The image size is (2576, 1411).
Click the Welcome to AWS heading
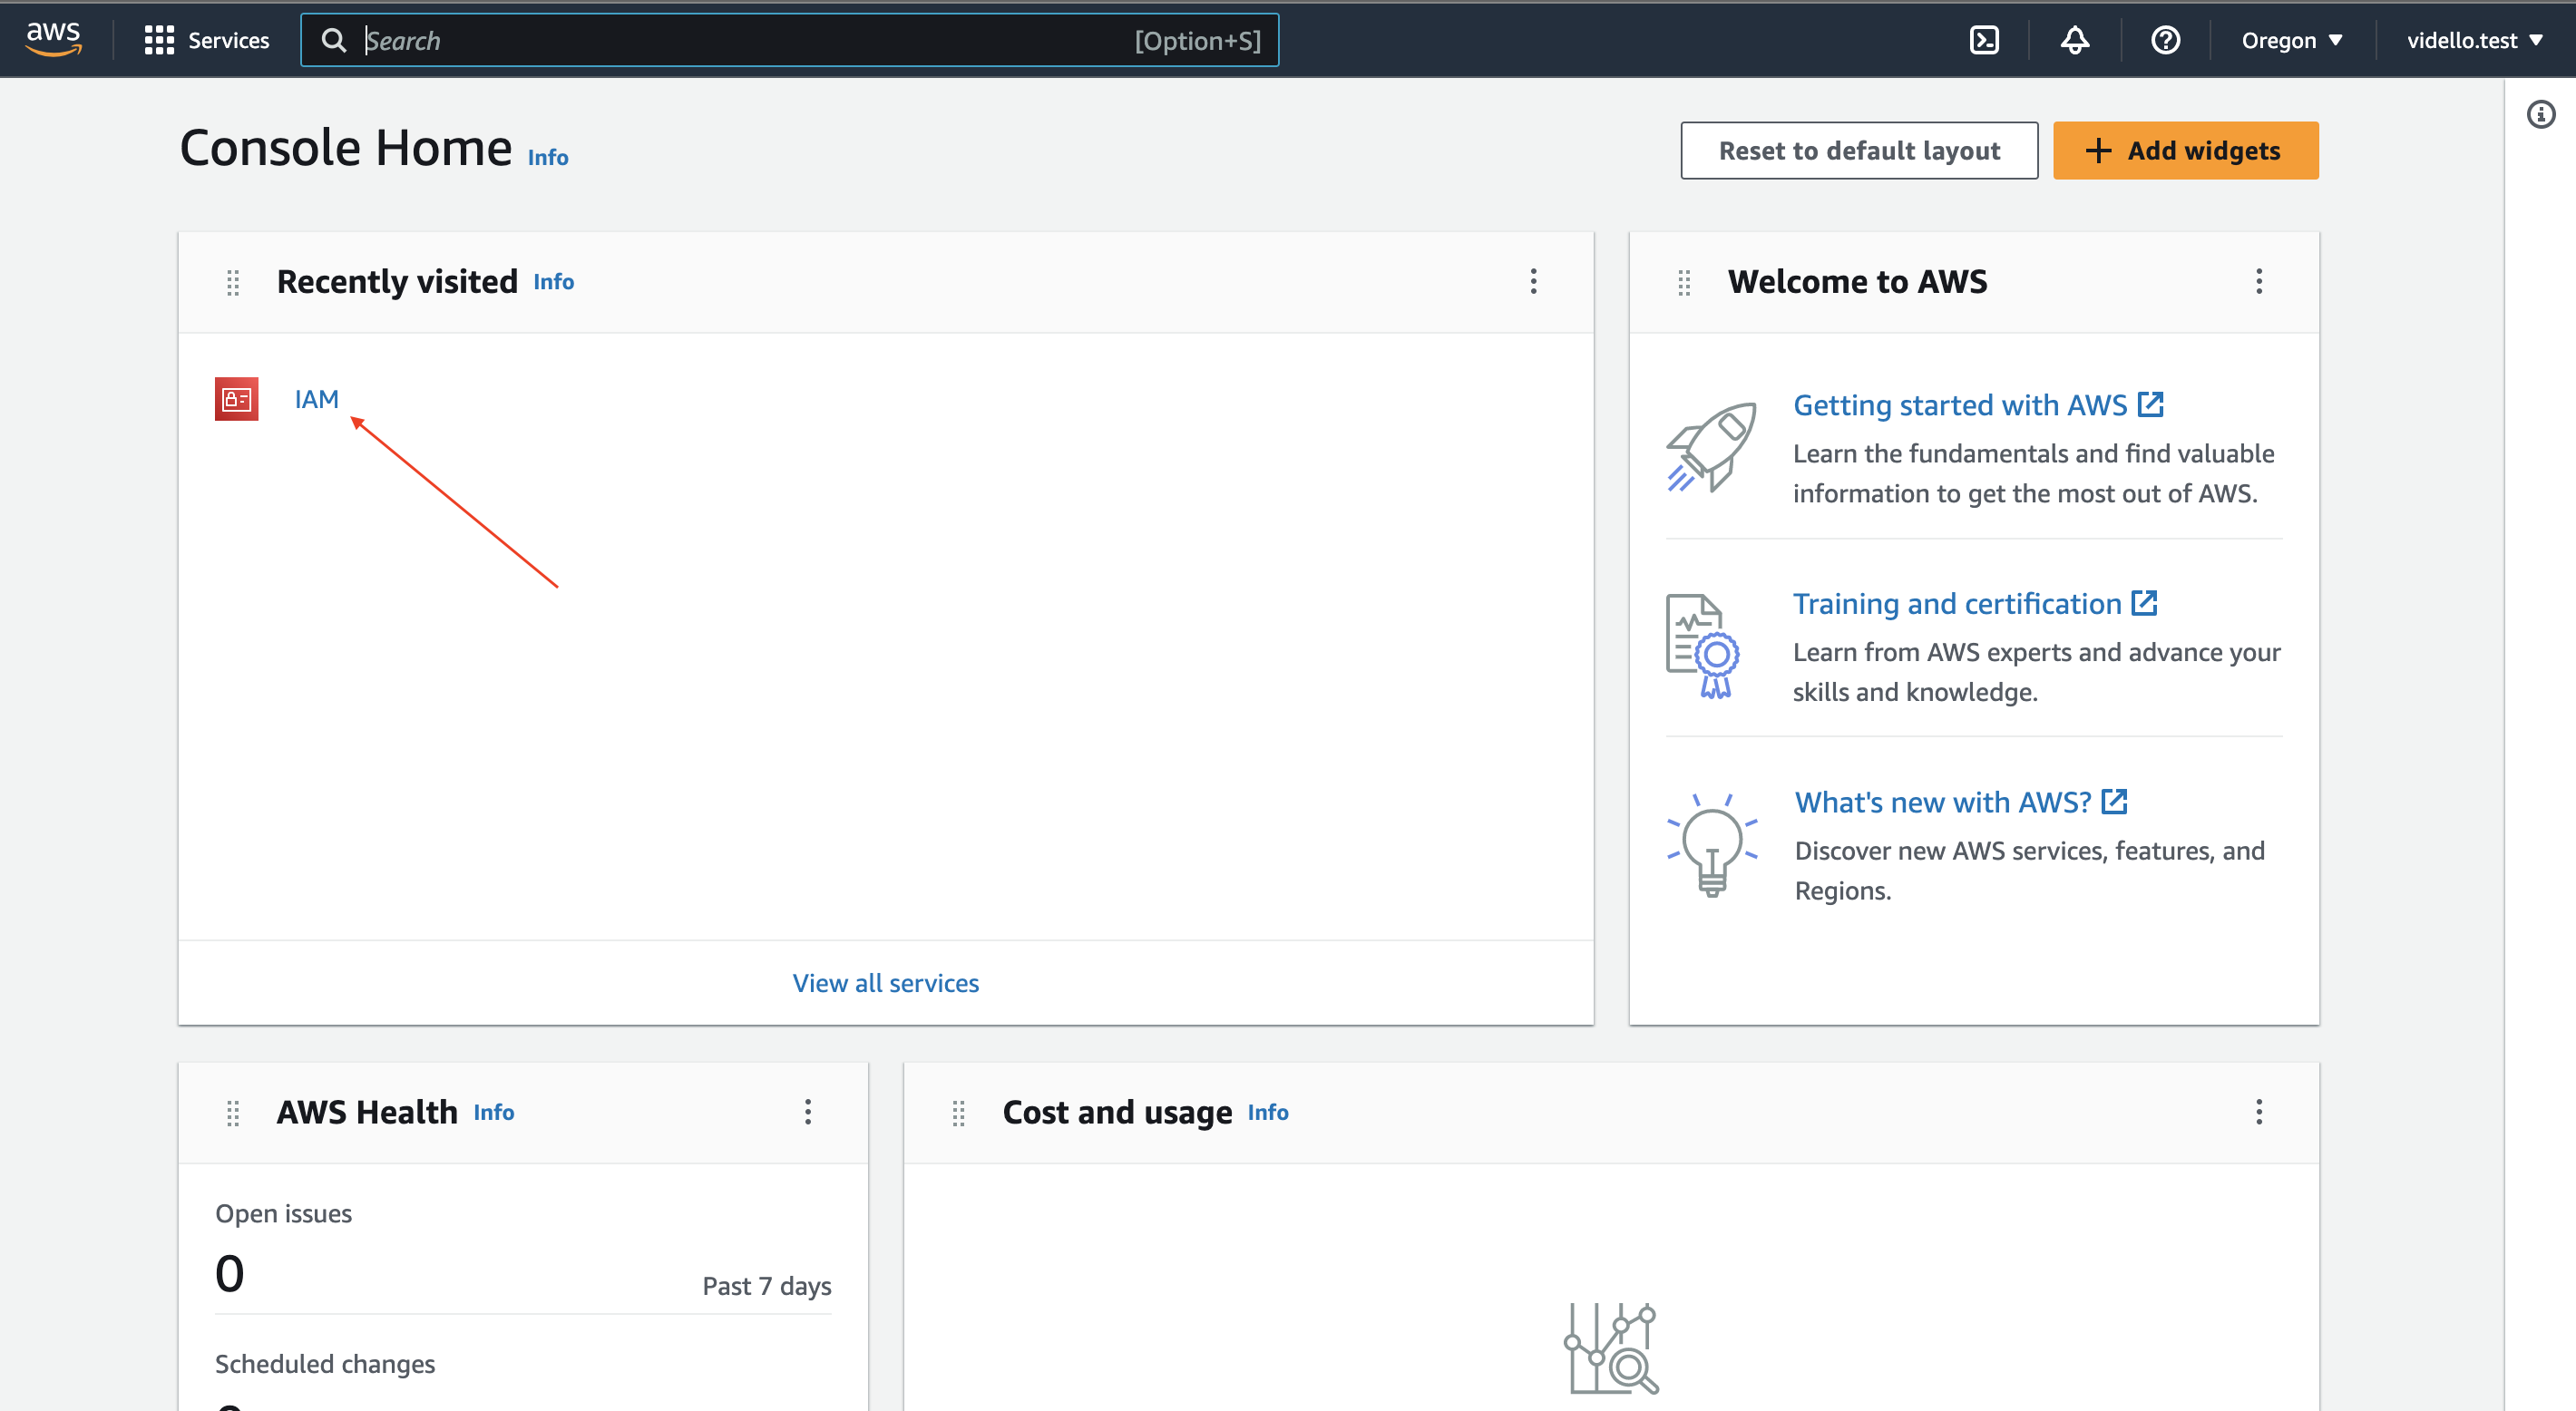[x=1857, y=281]
